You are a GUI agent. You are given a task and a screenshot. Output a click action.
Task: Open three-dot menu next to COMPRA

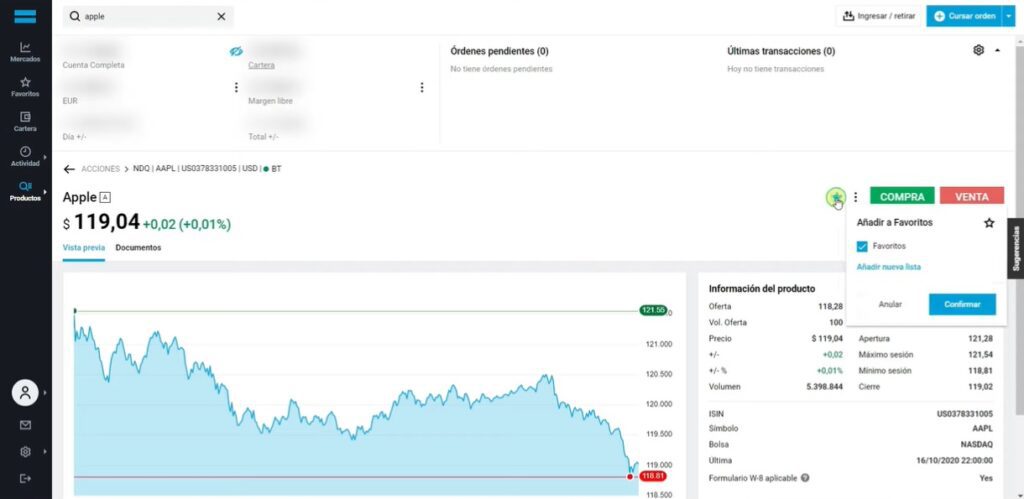tap(856, 197)
